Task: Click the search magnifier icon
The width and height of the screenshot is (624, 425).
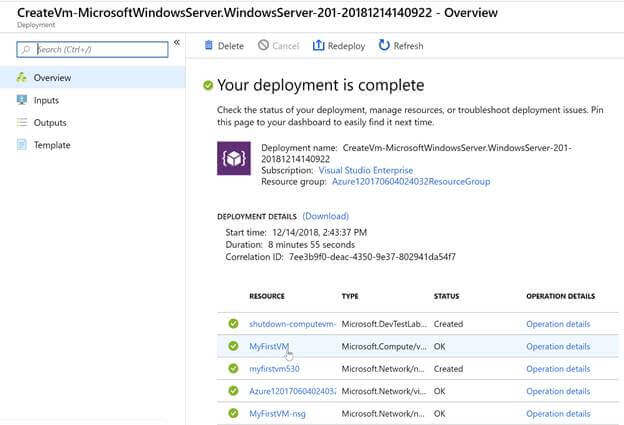Action: point(26,49)
